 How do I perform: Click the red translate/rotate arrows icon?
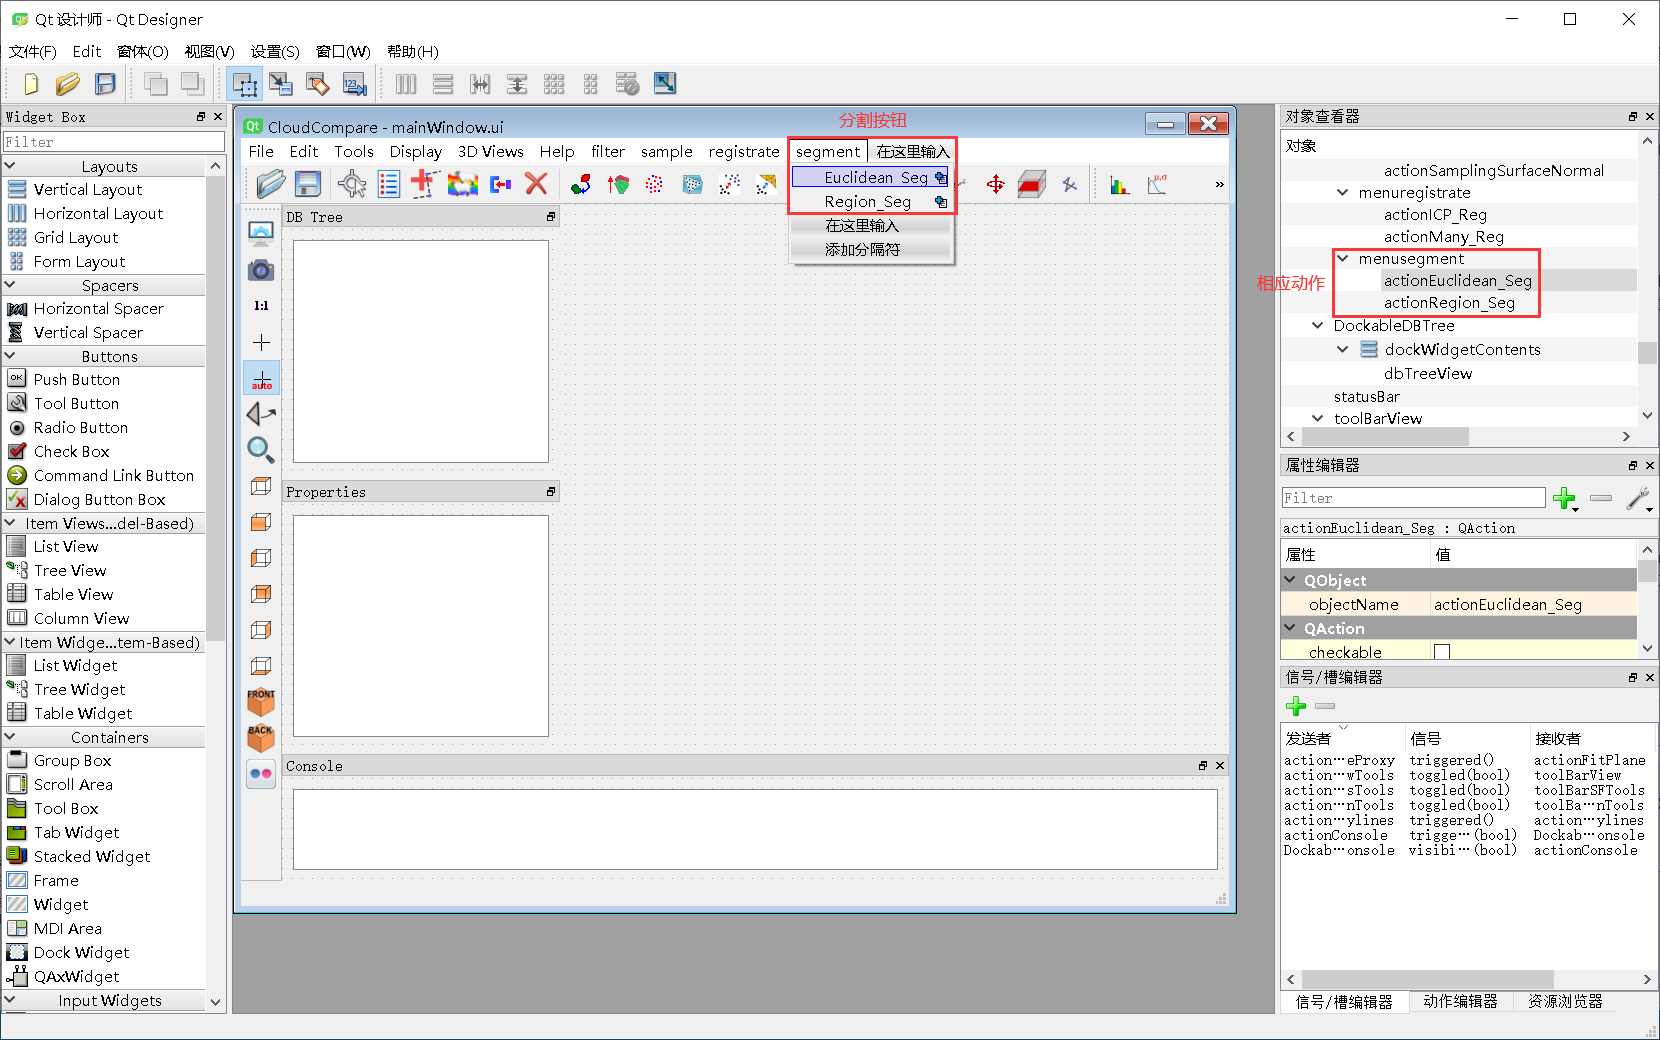click(995, 184)
